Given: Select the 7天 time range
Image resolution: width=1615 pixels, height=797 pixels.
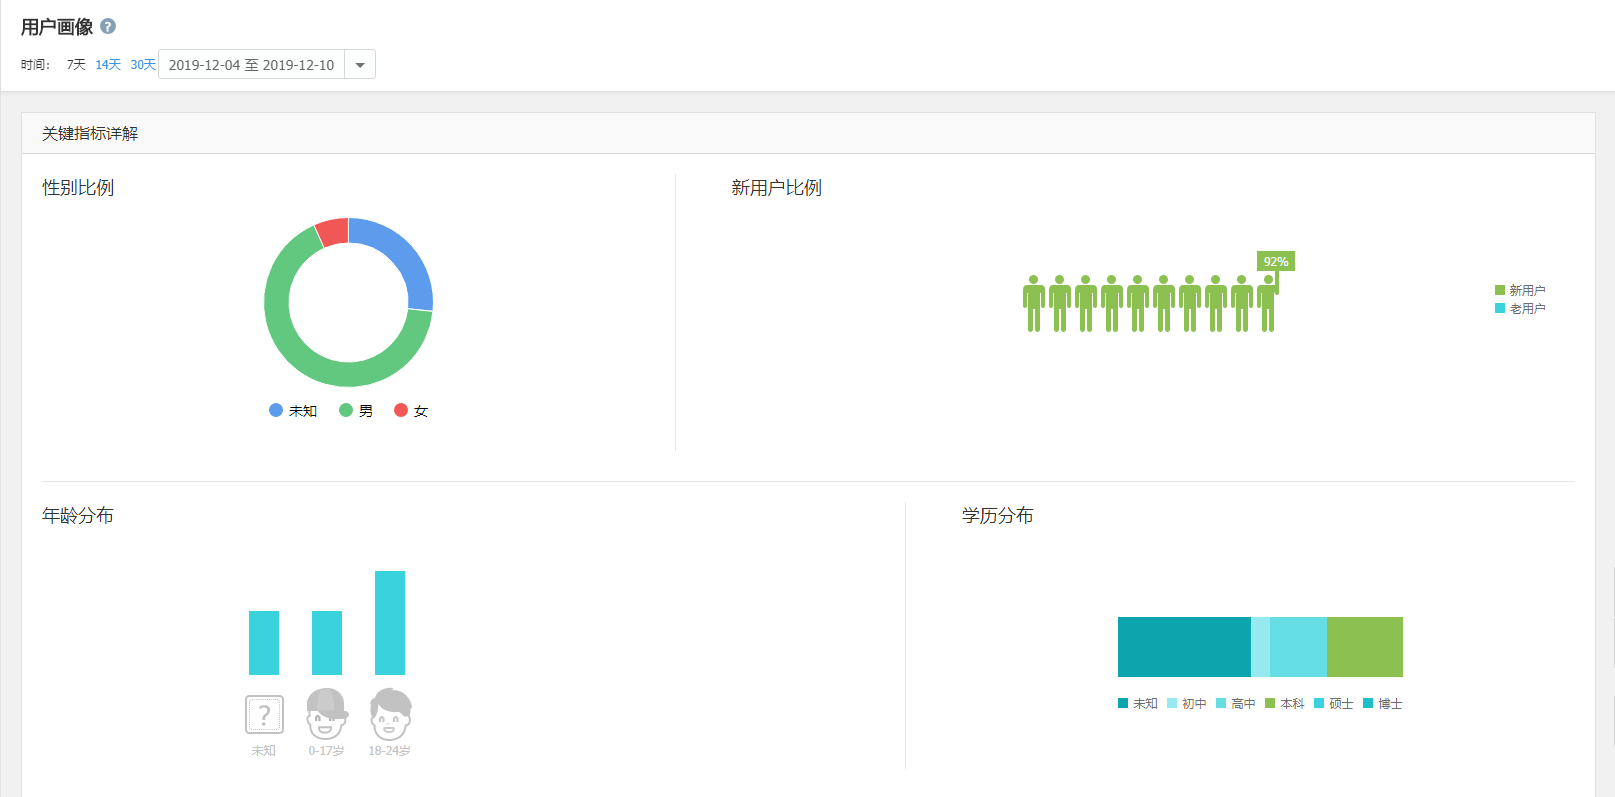Looking at the screenshot, I should point(76,65).
